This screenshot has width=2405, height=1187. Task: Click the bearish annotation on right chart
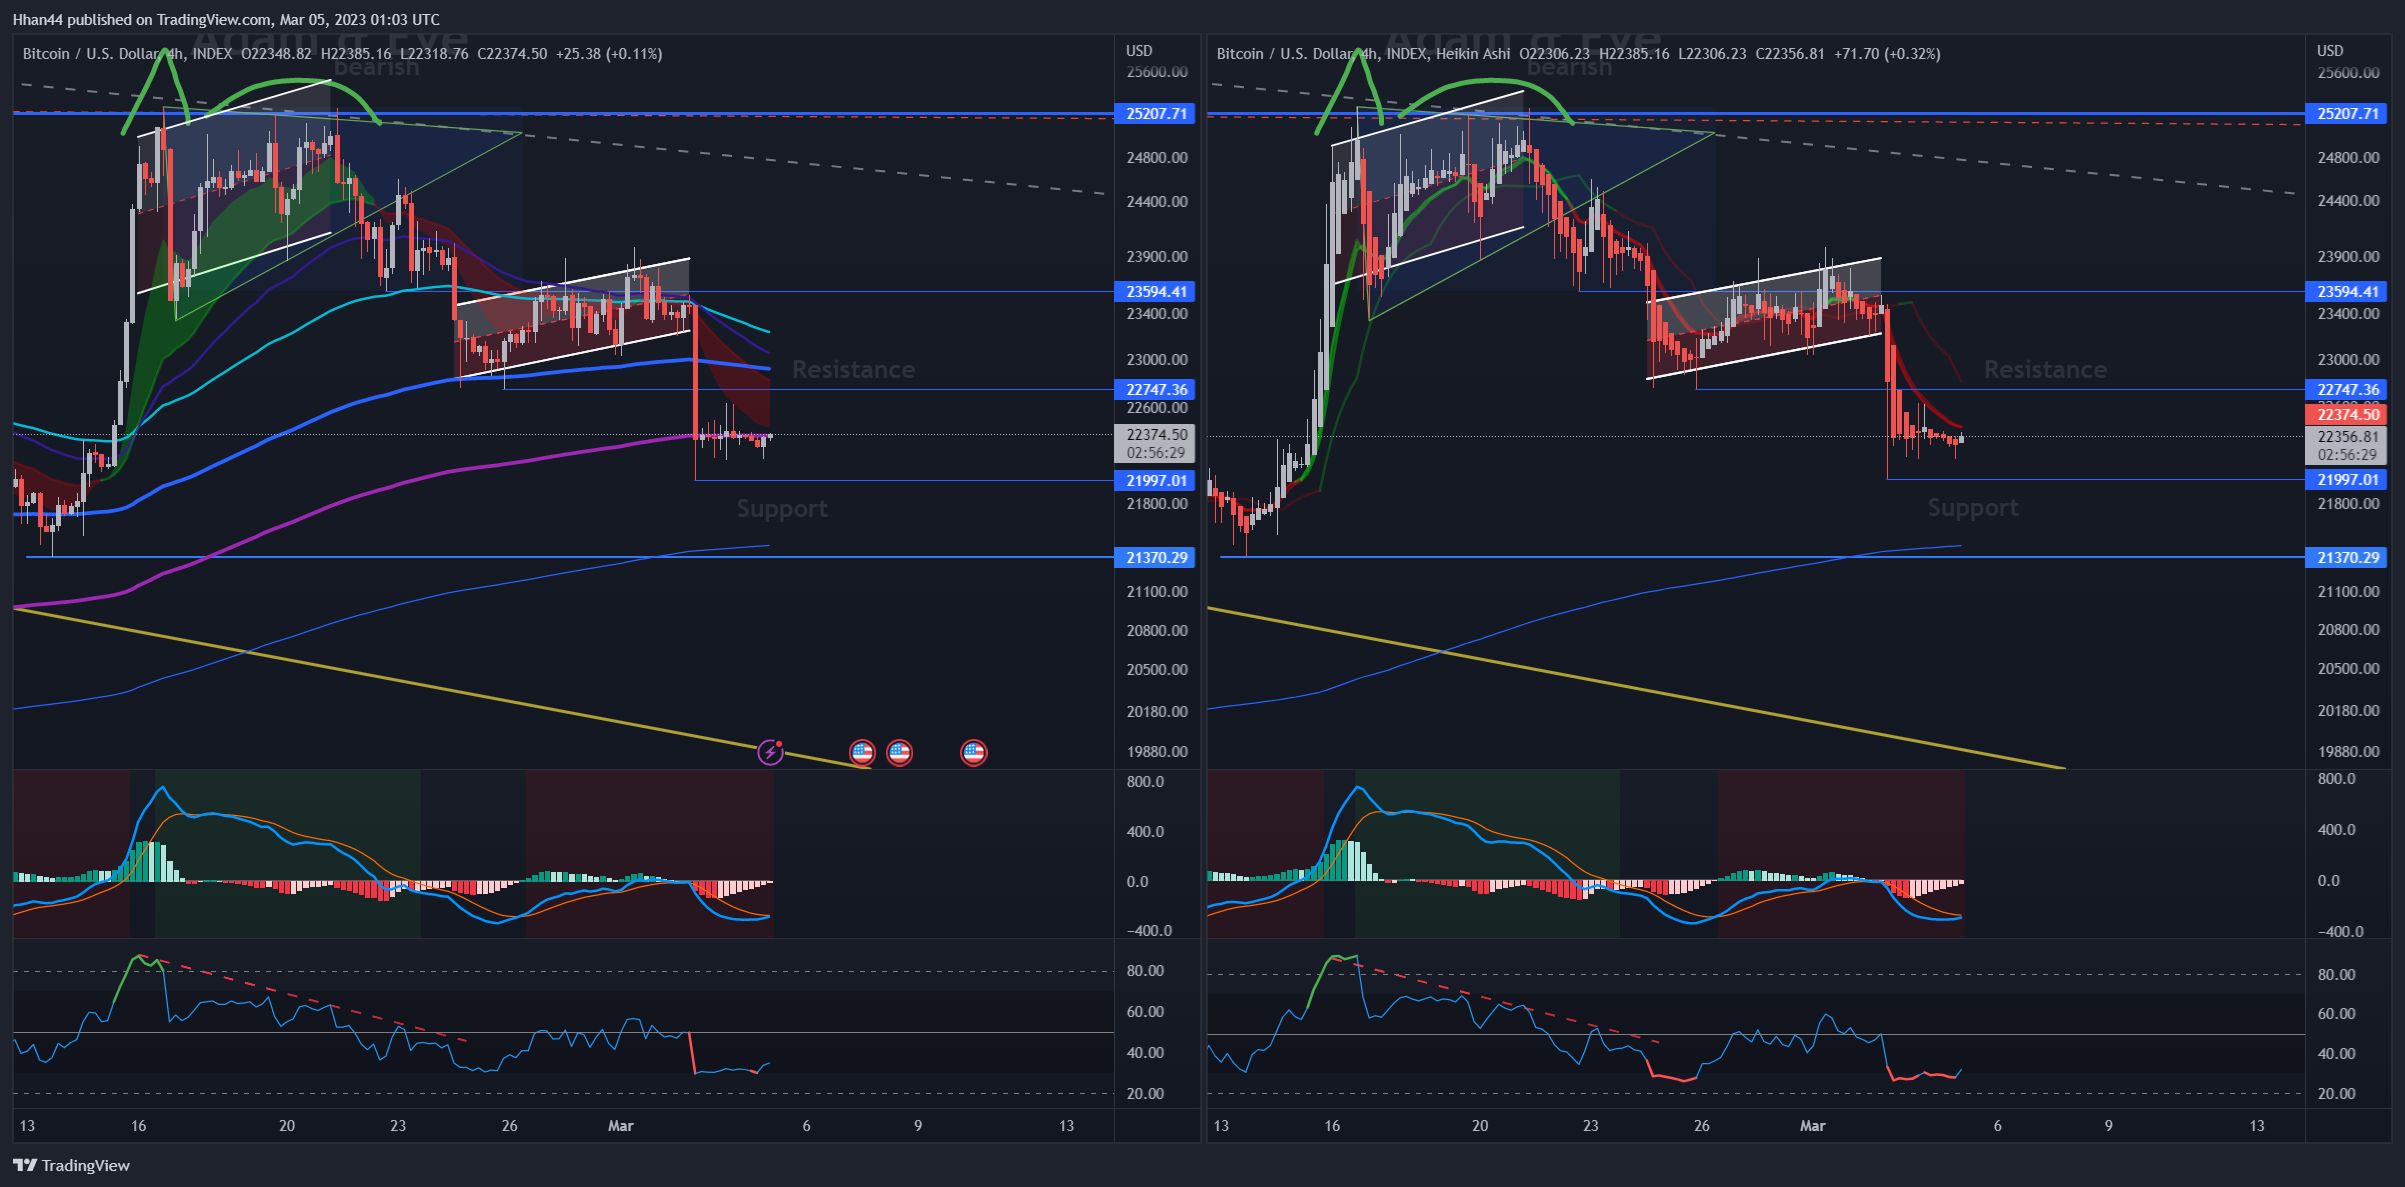pyautogui.click(x=1569, y=68)
